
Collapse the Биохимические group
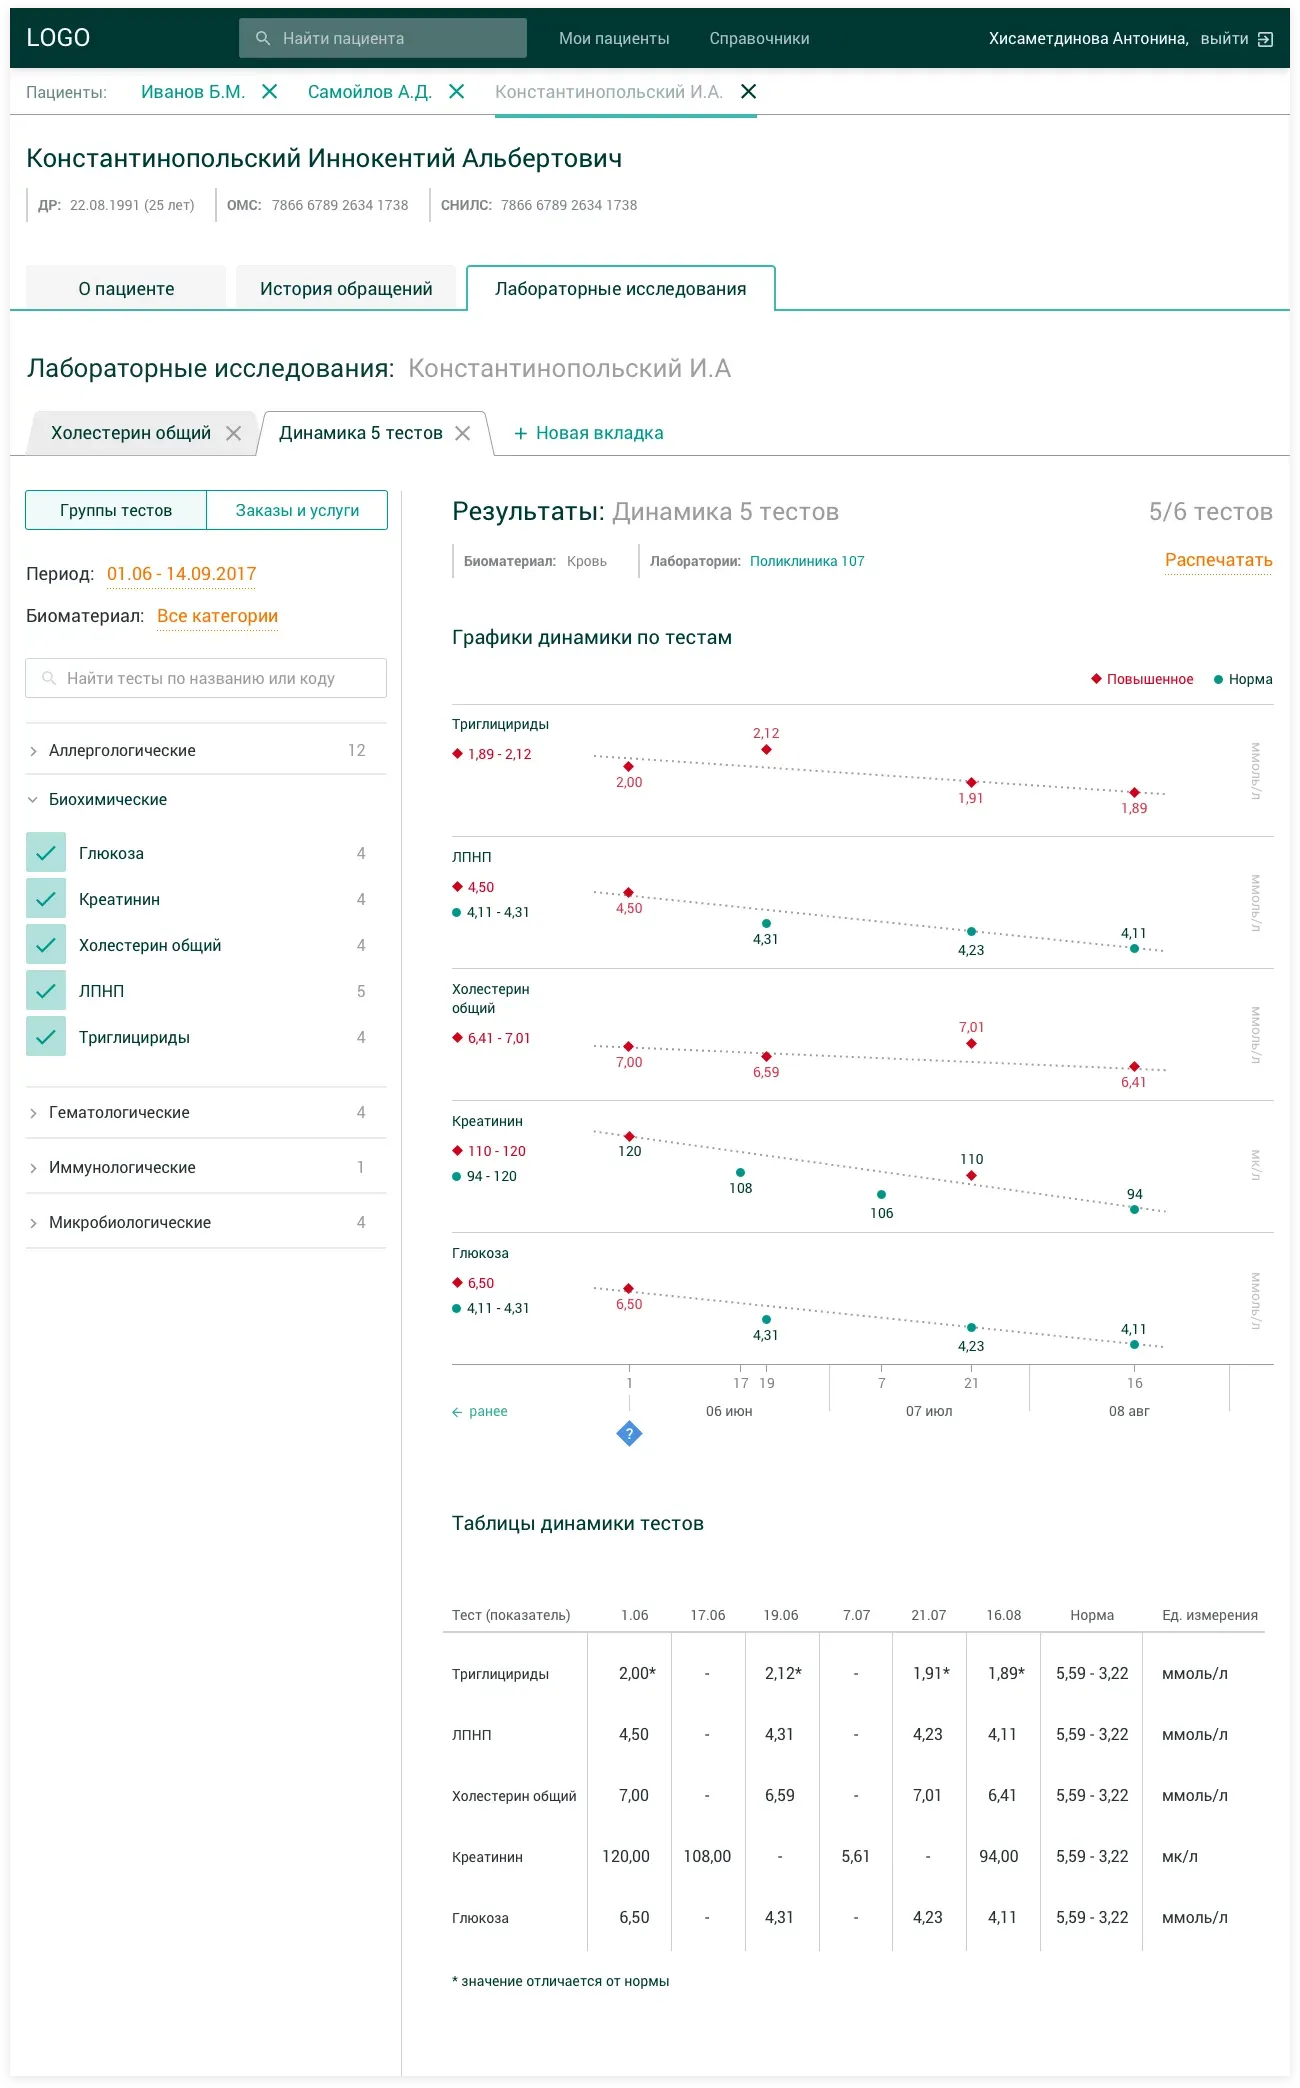(x=206, y=799)
